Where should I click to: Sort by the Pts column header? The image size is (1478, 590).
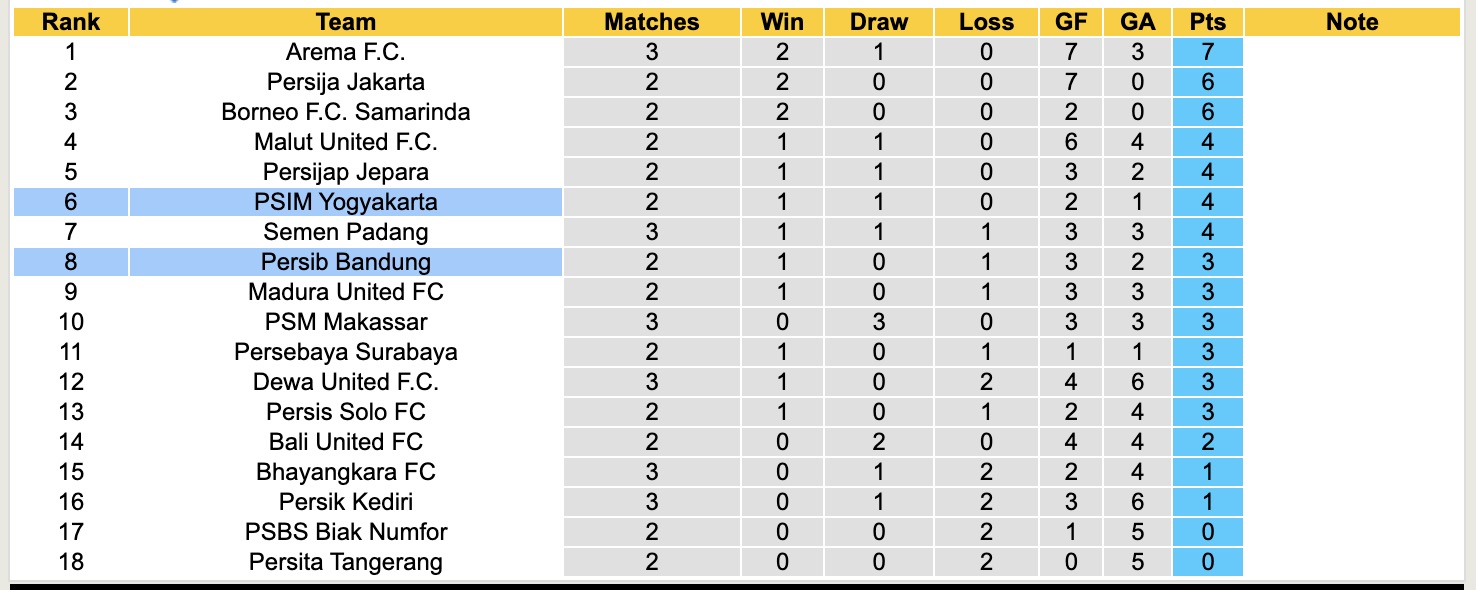(x=1208, y=22)
